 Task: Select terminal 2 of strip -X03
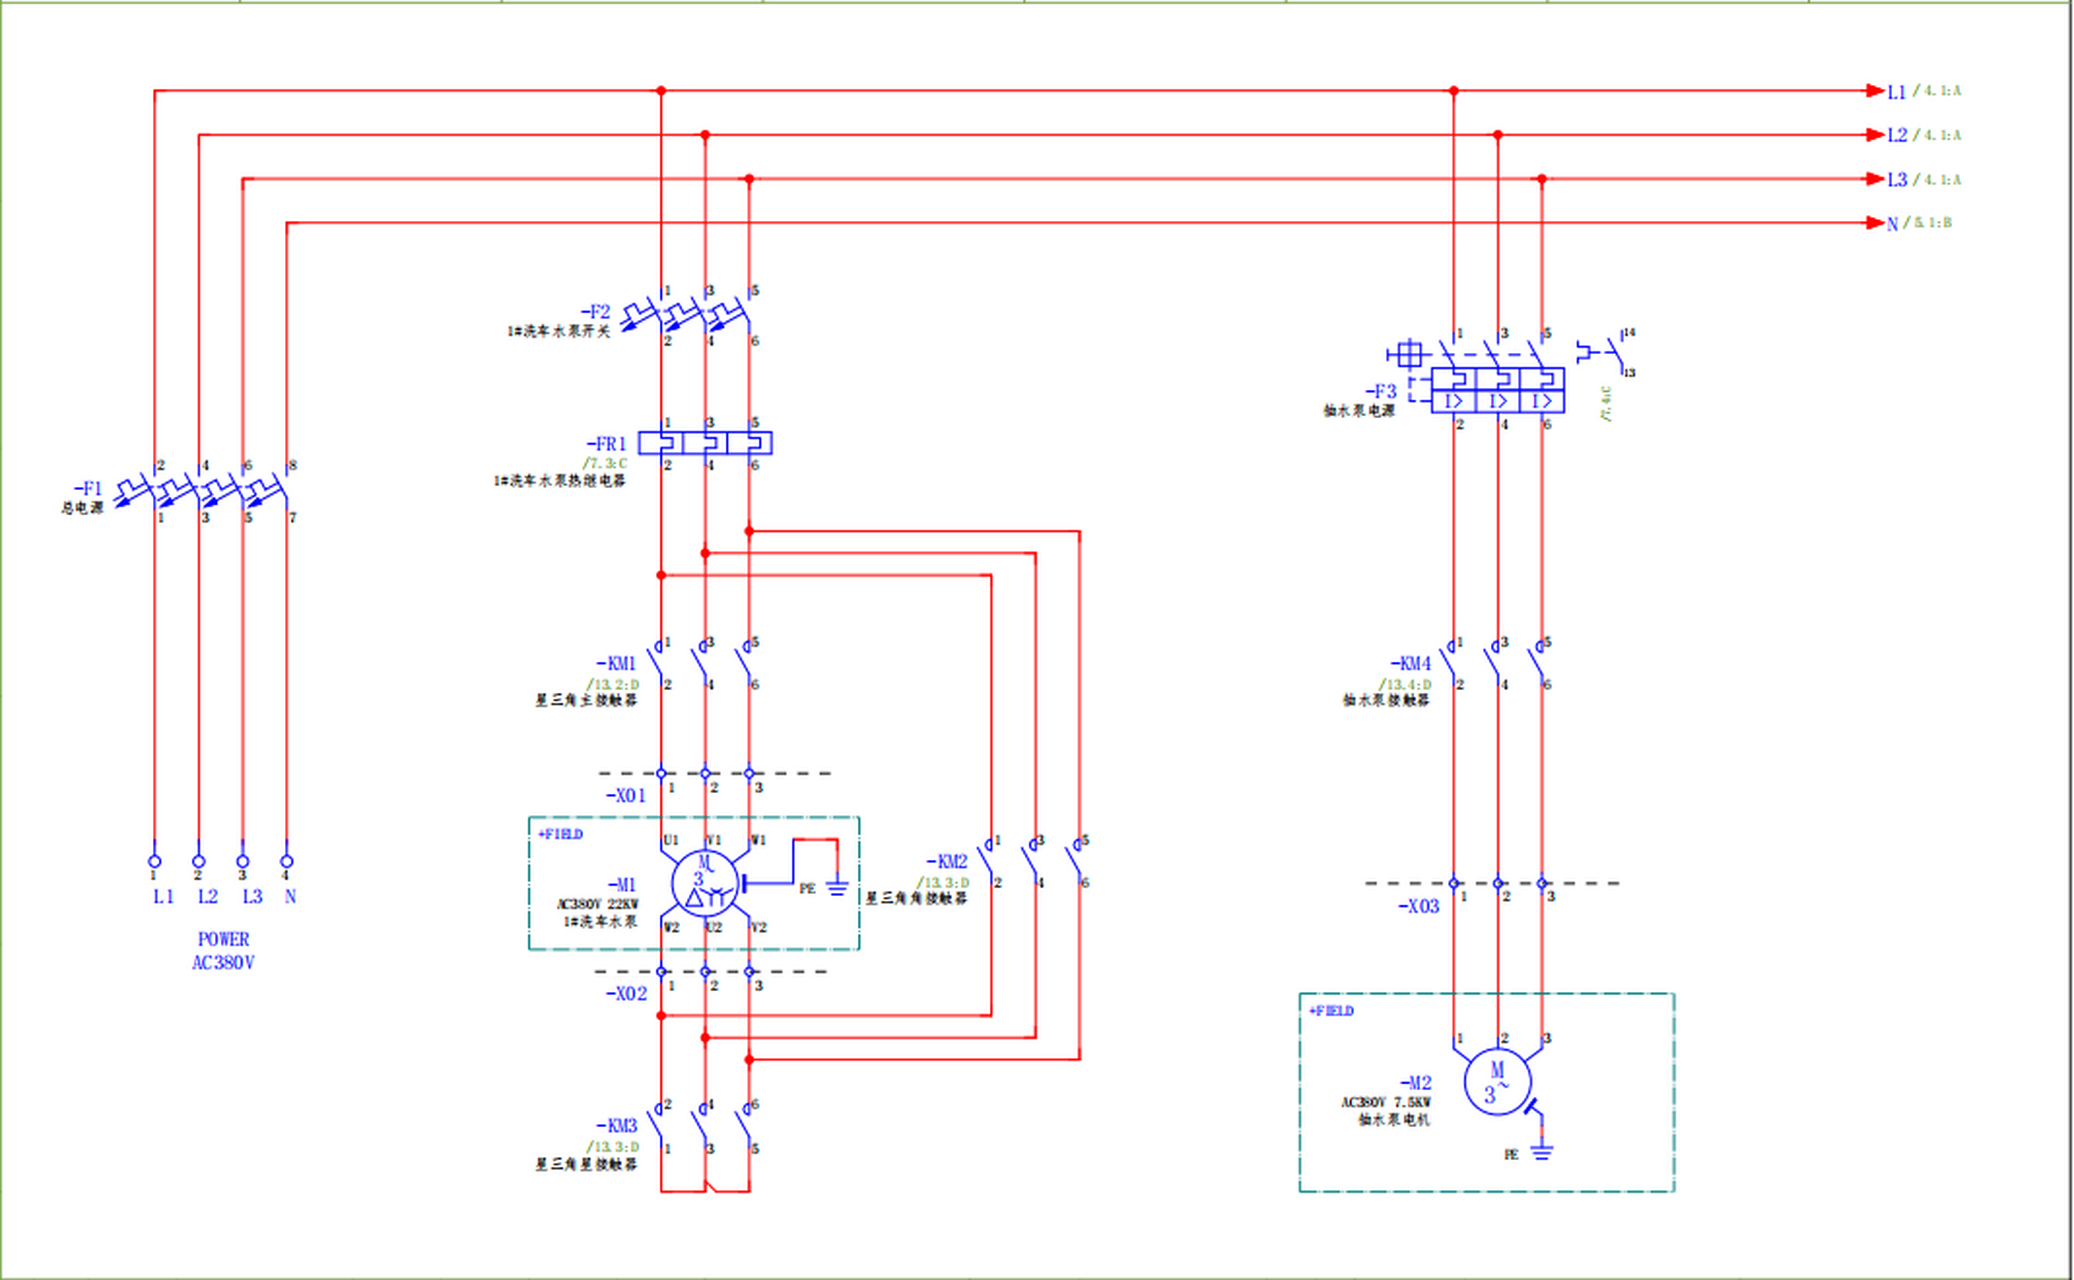[1497, 884]
